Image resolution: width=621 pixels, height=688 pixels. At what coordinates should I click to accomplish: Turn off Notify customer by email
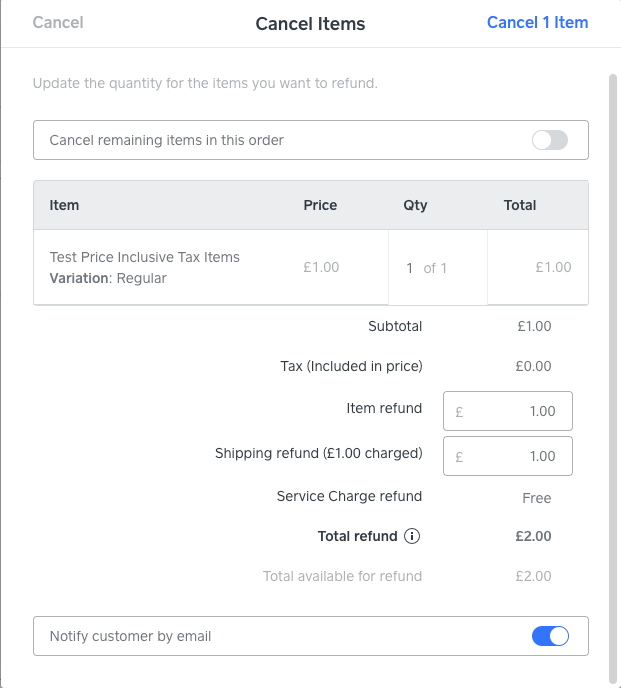(x=550, y=636)
